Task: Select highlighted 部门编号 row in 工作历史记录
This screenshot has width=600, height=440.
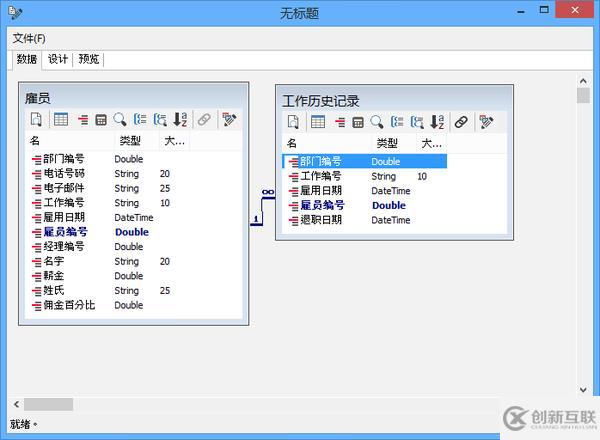Action: 365,161
